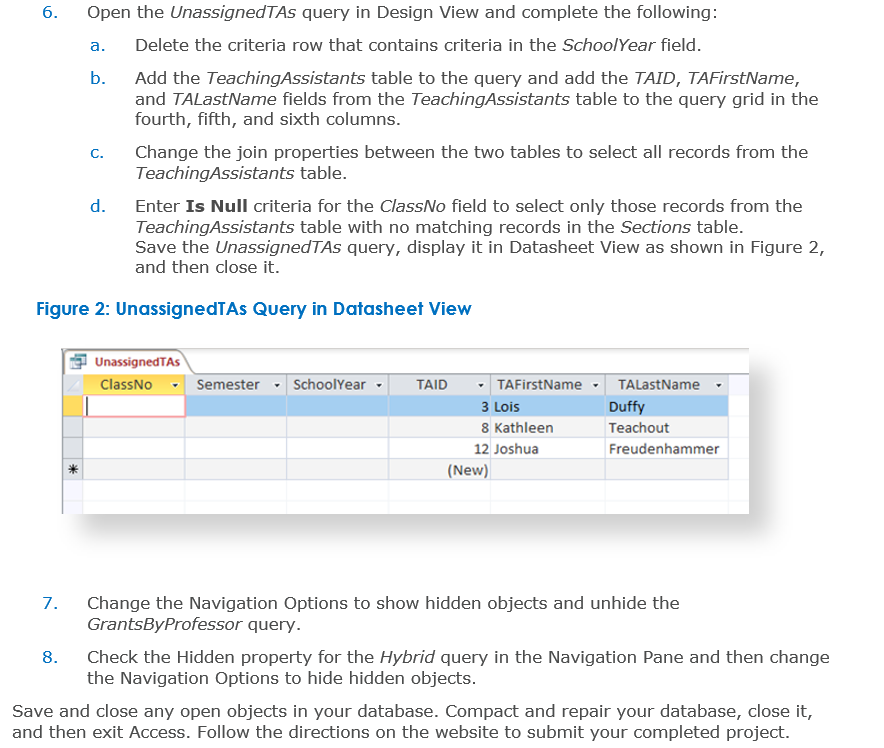Click the Semester column header
Image resolution: width=884 pixels, height=748 pixels.
(x=232, y=383)
